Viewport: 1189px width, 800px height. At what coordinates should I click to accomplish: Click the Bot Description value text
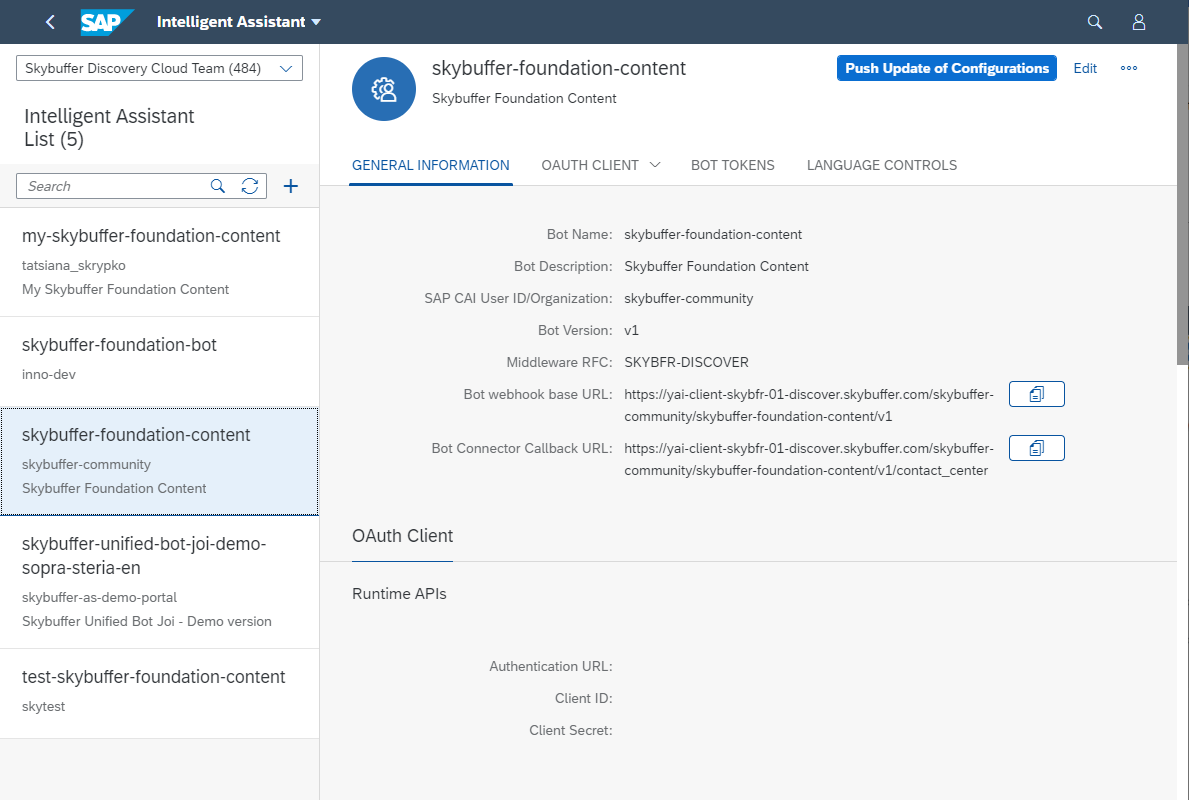[x=717, y=267]
